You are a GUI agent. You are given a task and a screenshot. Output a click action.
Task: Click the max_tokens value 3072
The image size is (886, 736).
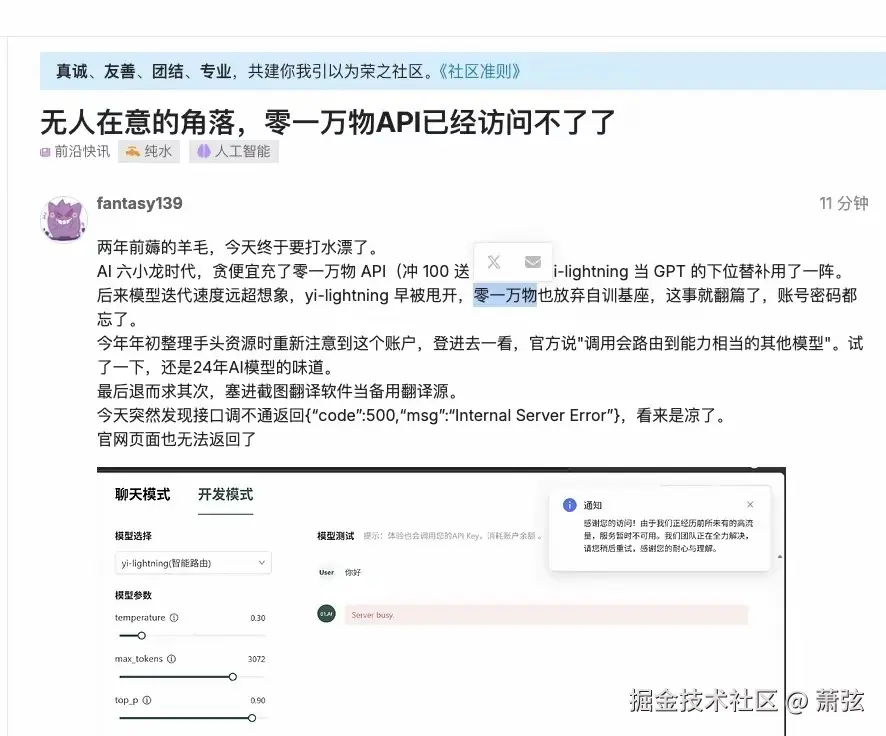(257, 659)
